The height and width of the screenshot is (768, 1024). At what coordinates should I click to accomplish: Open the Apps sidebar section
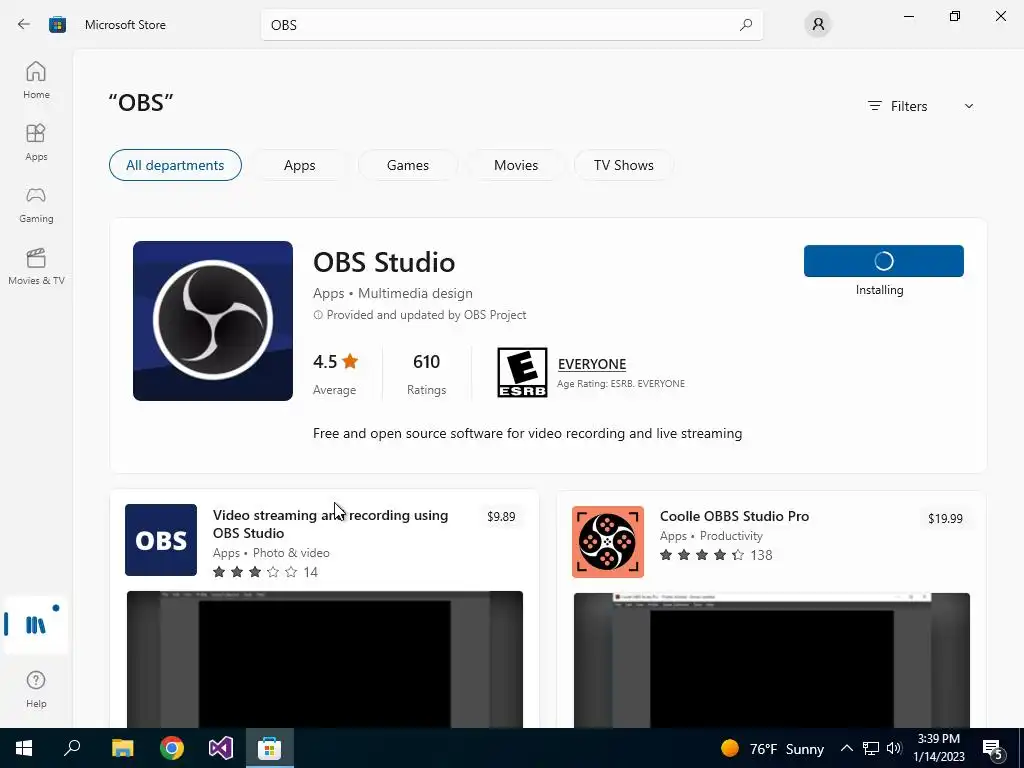[36, 142]
